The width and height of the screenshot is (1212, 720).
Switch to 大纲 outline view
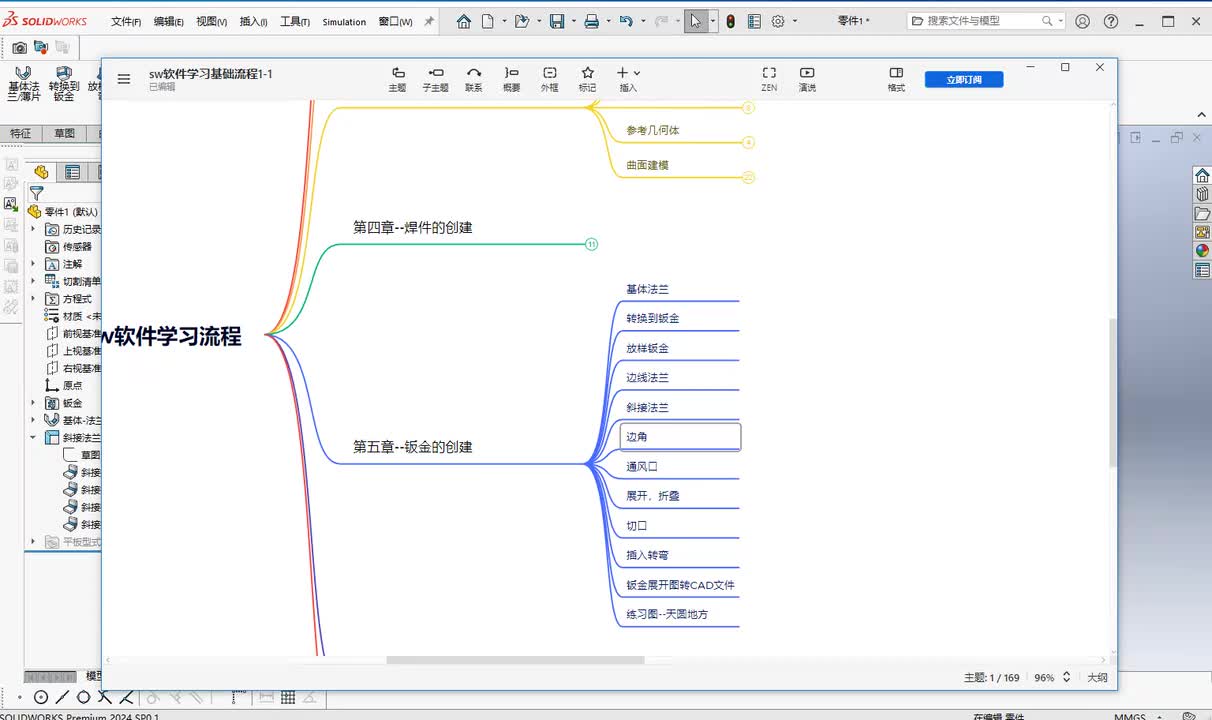click(1097, 677)
